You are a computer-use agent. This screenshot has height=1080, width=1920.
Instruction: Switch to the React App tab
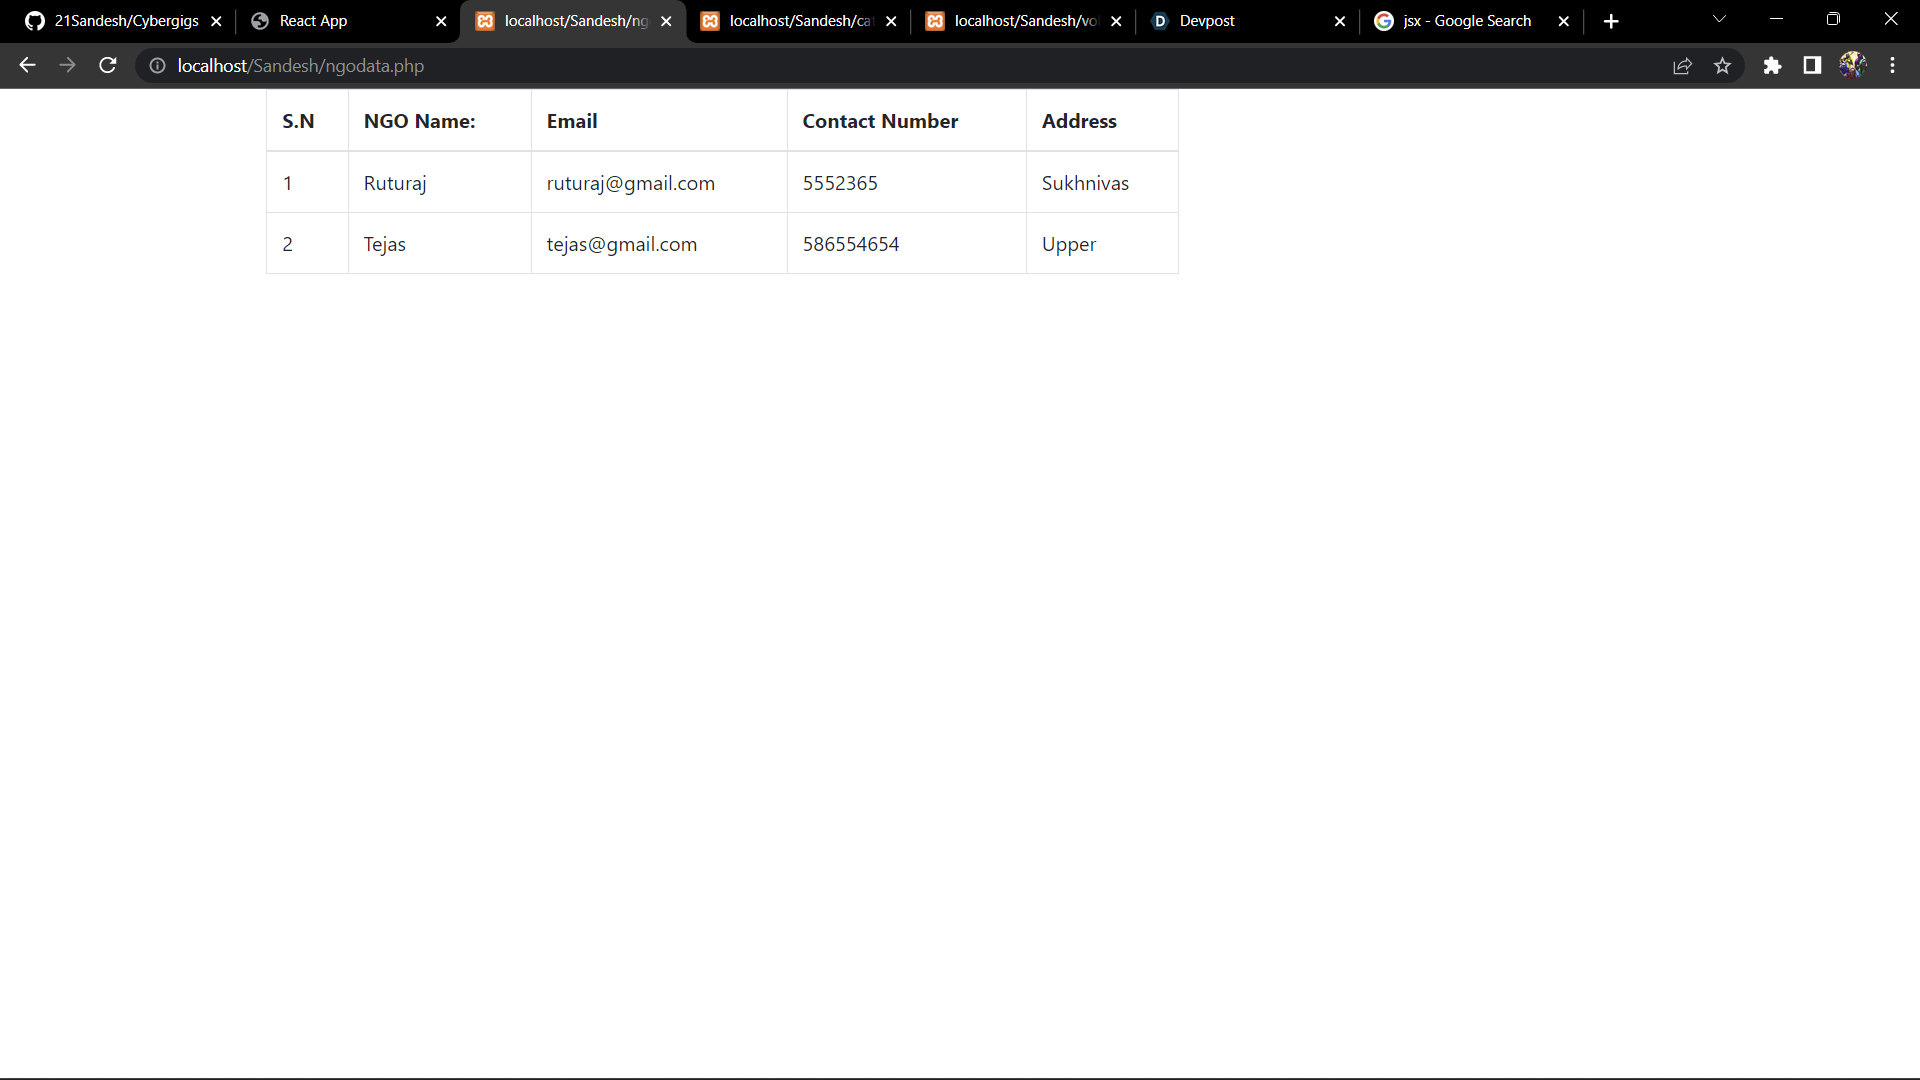click(x=330, y=21)
